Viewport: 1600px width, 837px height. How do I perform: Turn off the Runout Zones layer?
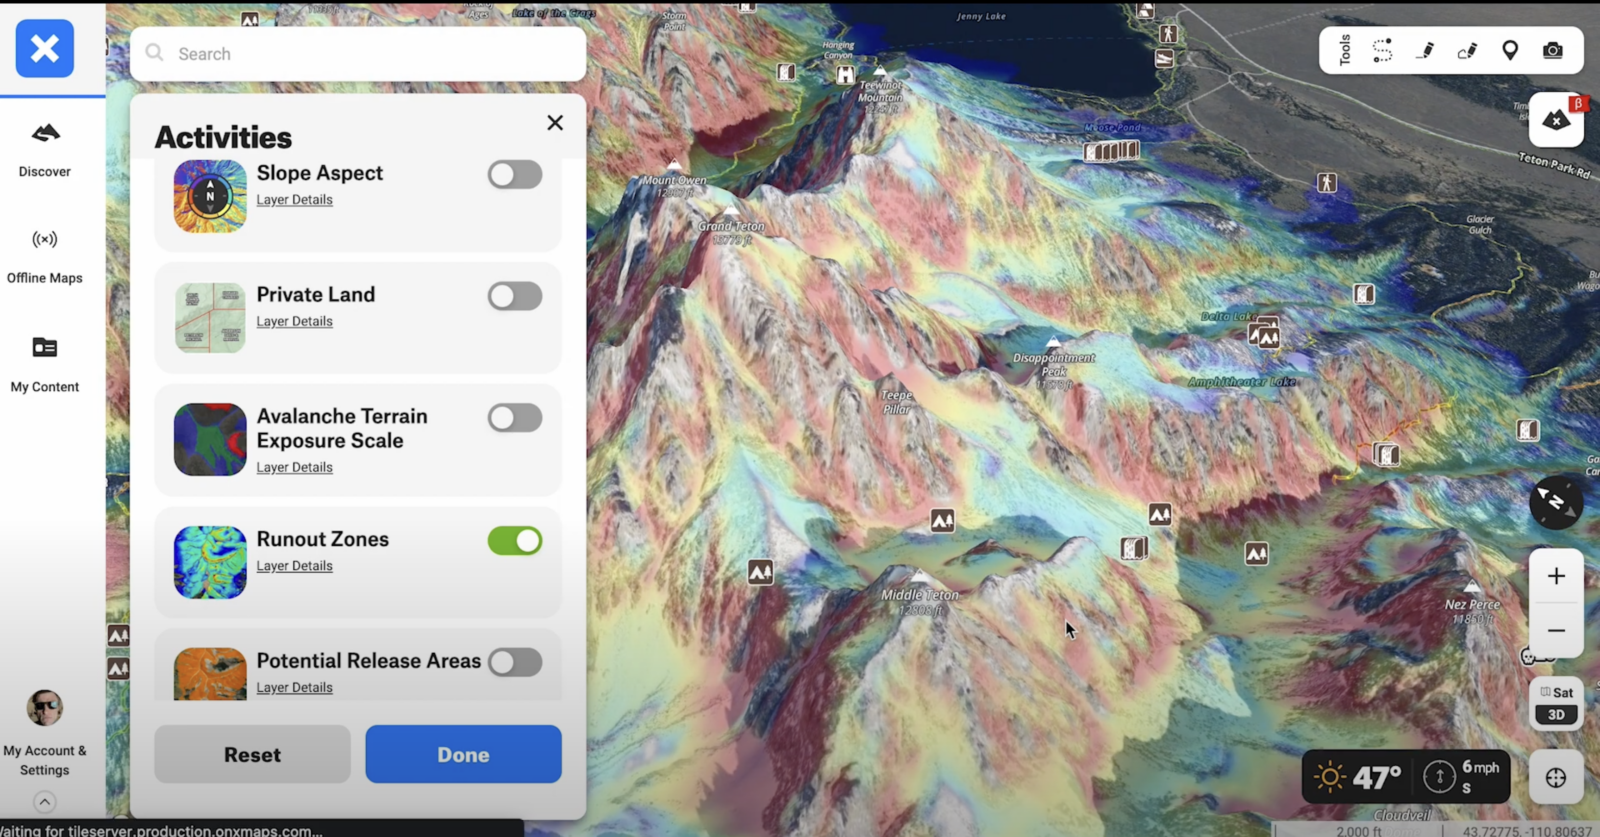coord(515,541)
